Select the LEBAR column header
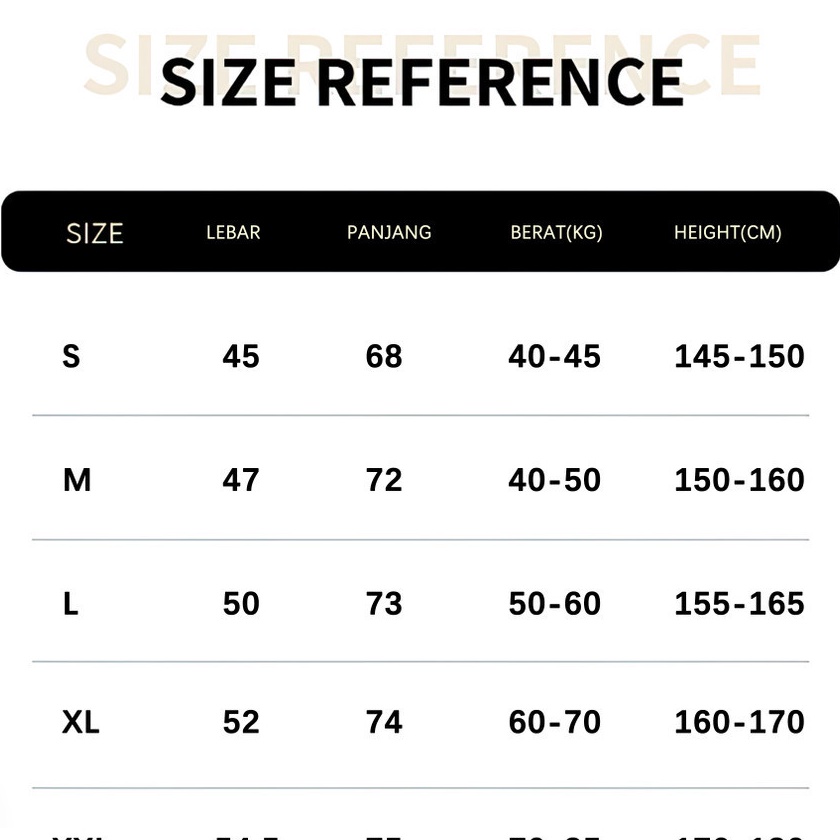This screenshot has width=840, height=840. (233, 233)
